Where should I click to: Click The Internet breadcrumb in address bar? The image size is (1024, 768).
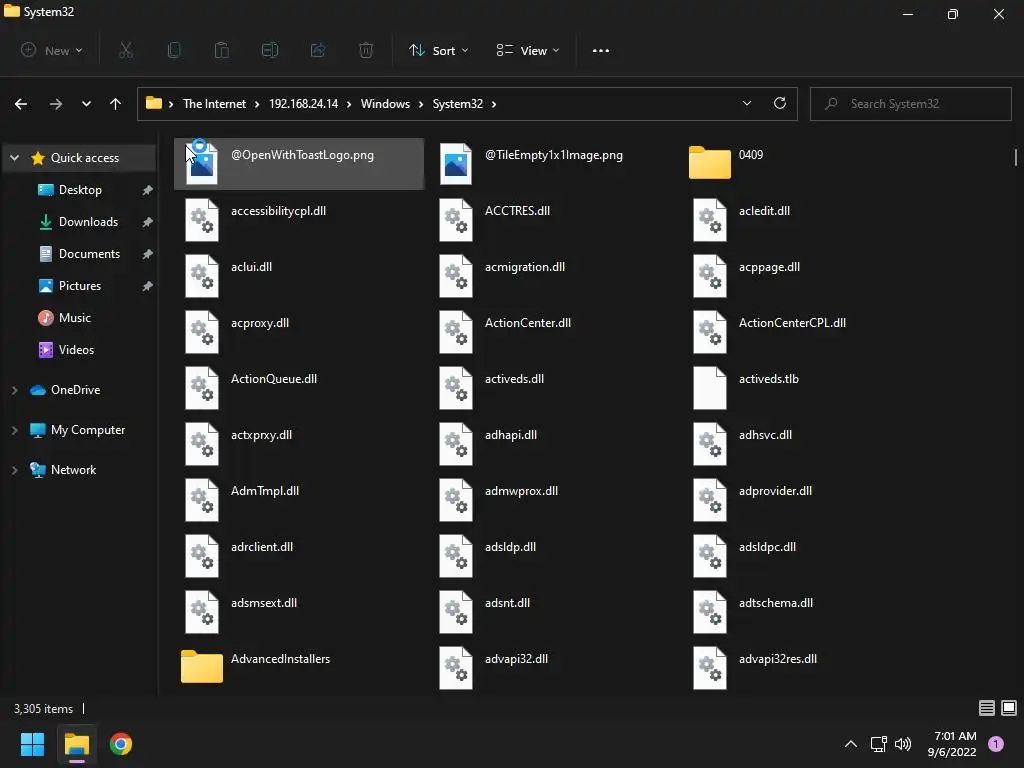(x=214, y=104)
